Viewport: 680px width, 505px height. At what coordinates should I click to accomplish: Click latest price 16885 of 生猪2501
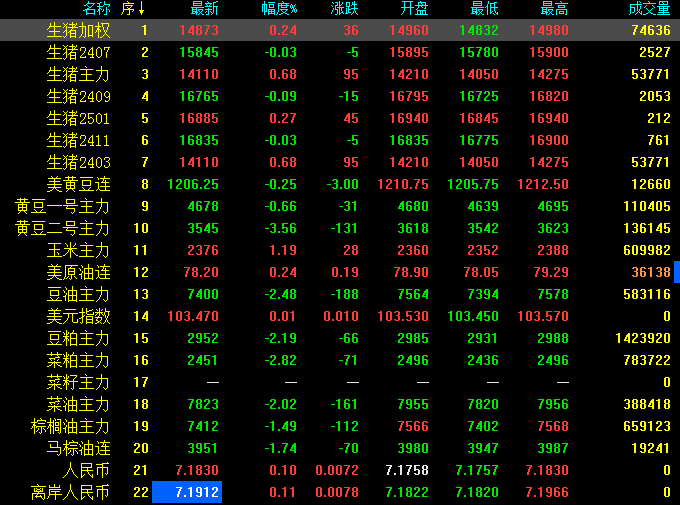pyautogui.click(x=199, y=118)
